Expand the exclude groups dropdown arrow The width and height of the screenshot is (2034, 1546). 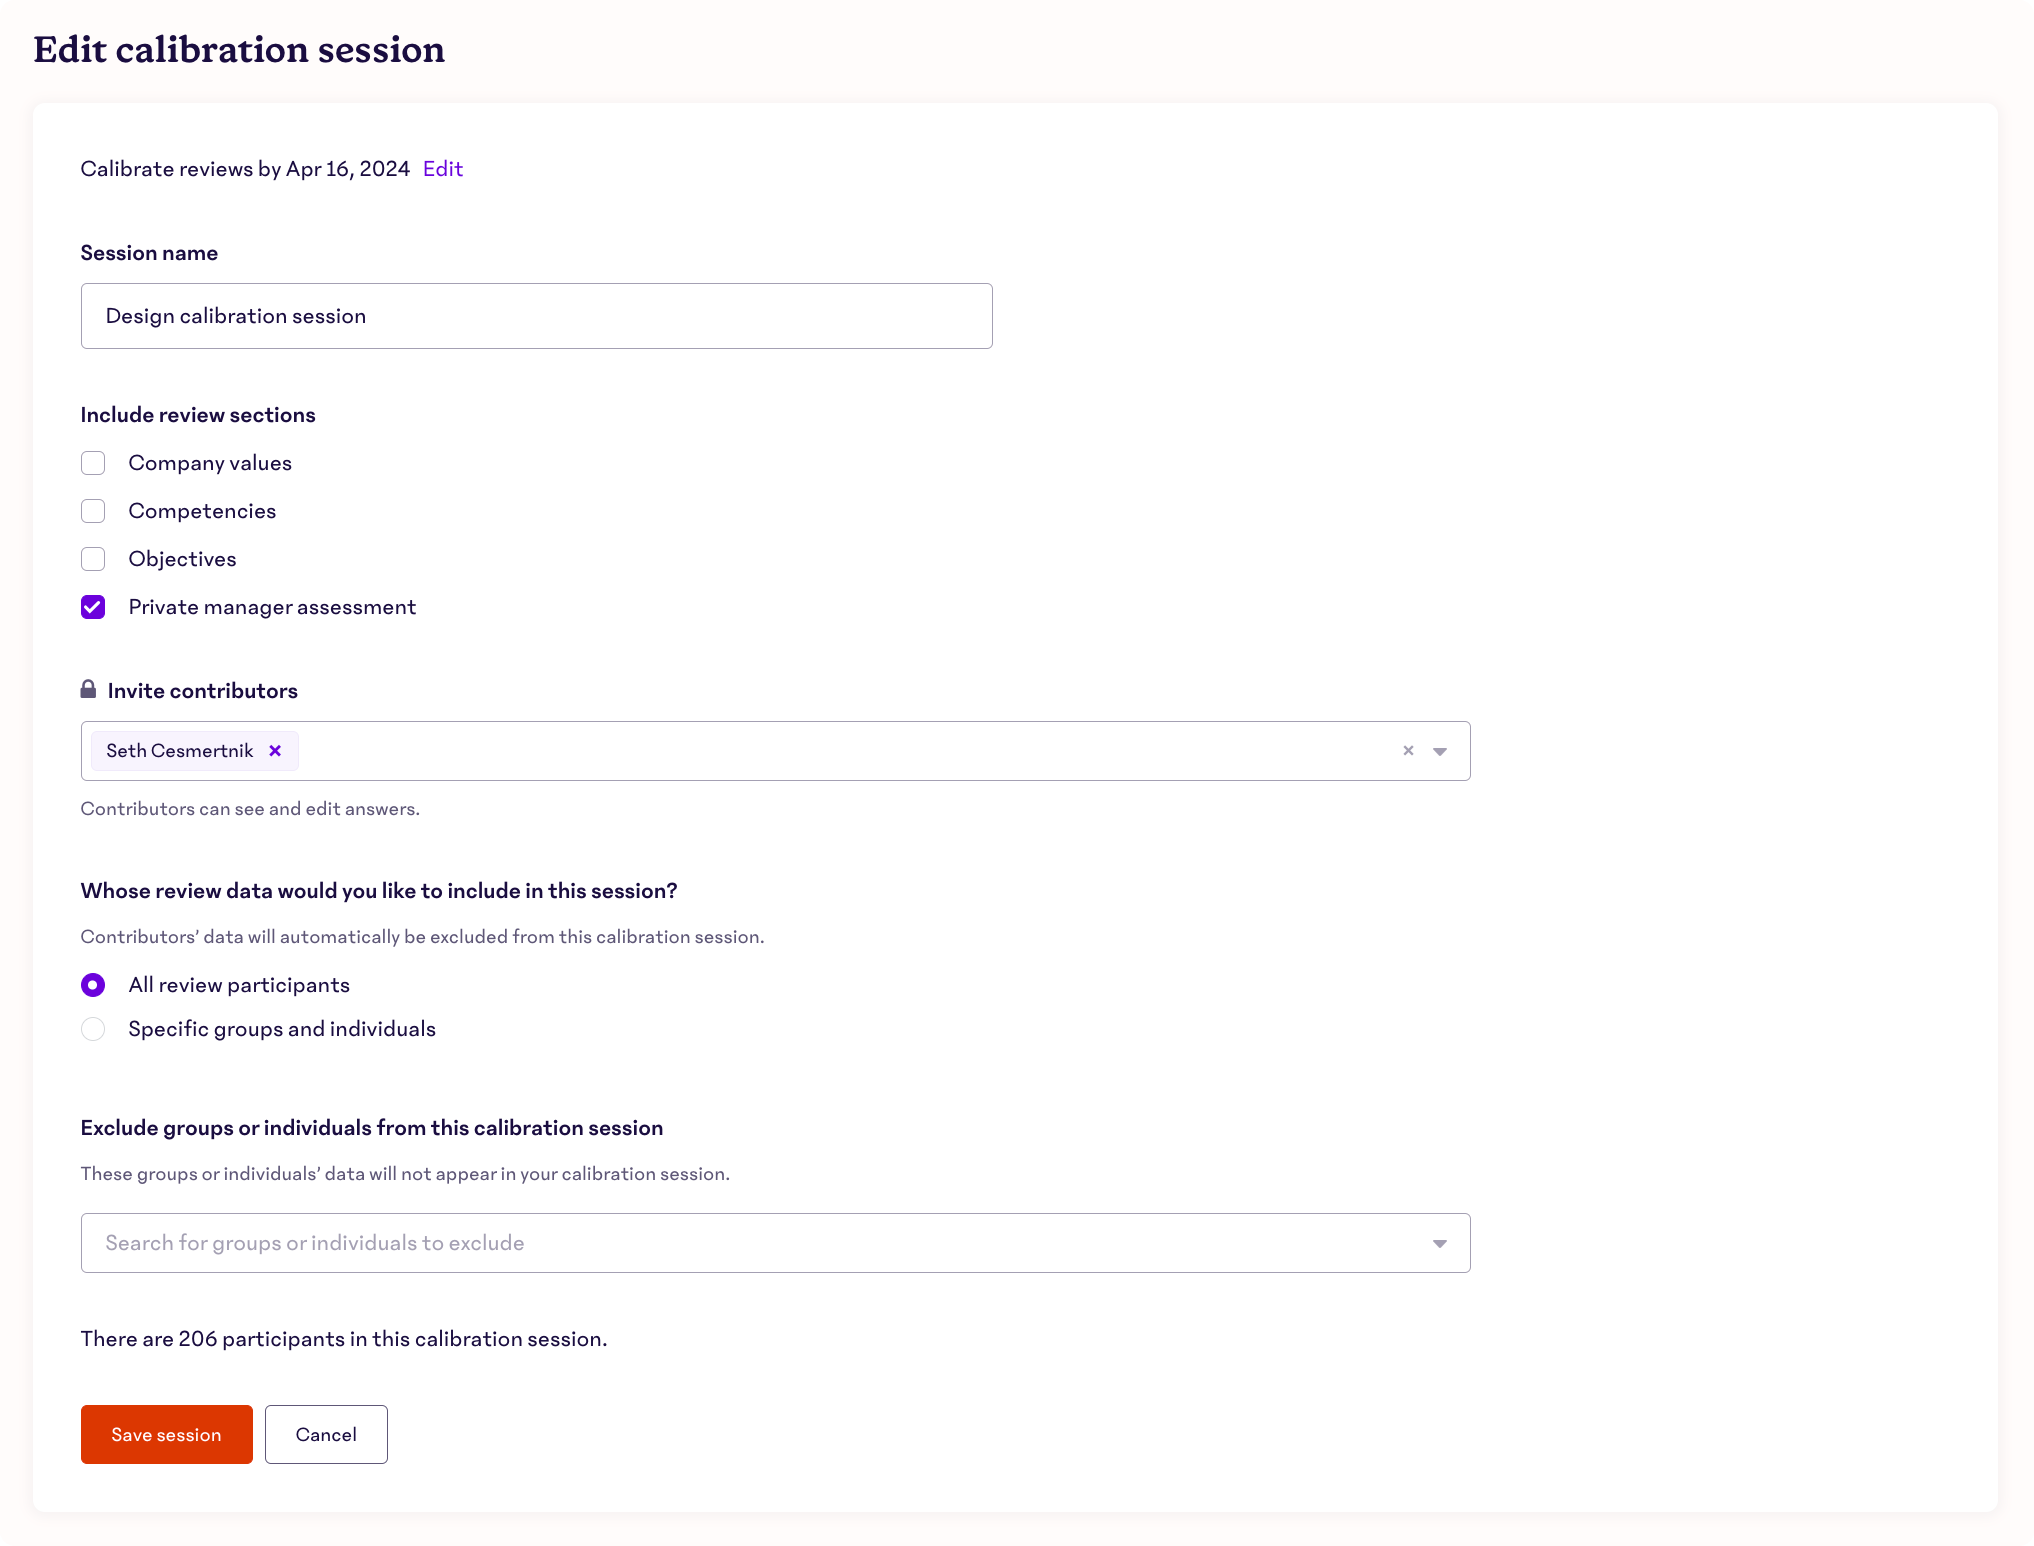1440,1243
